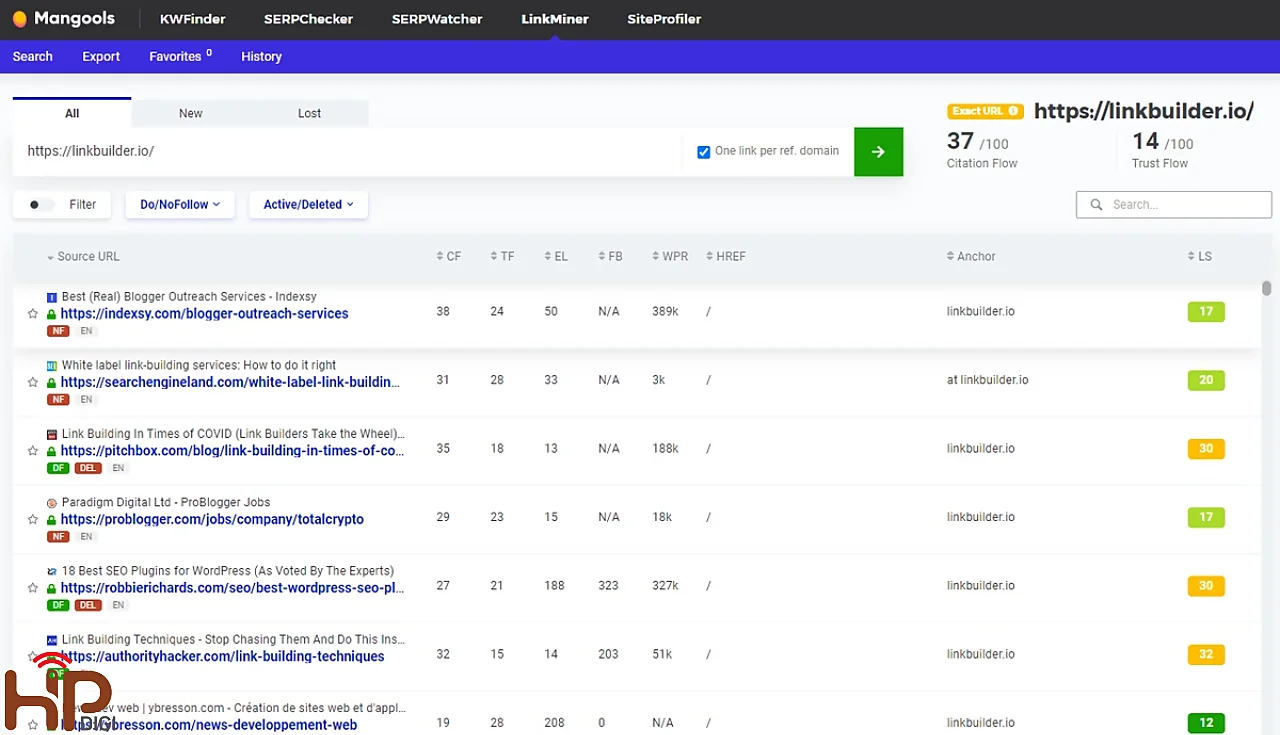The image size is (1280, 735).
Task: Click the Mangools logo icon
Action: [x=19, y=19]
